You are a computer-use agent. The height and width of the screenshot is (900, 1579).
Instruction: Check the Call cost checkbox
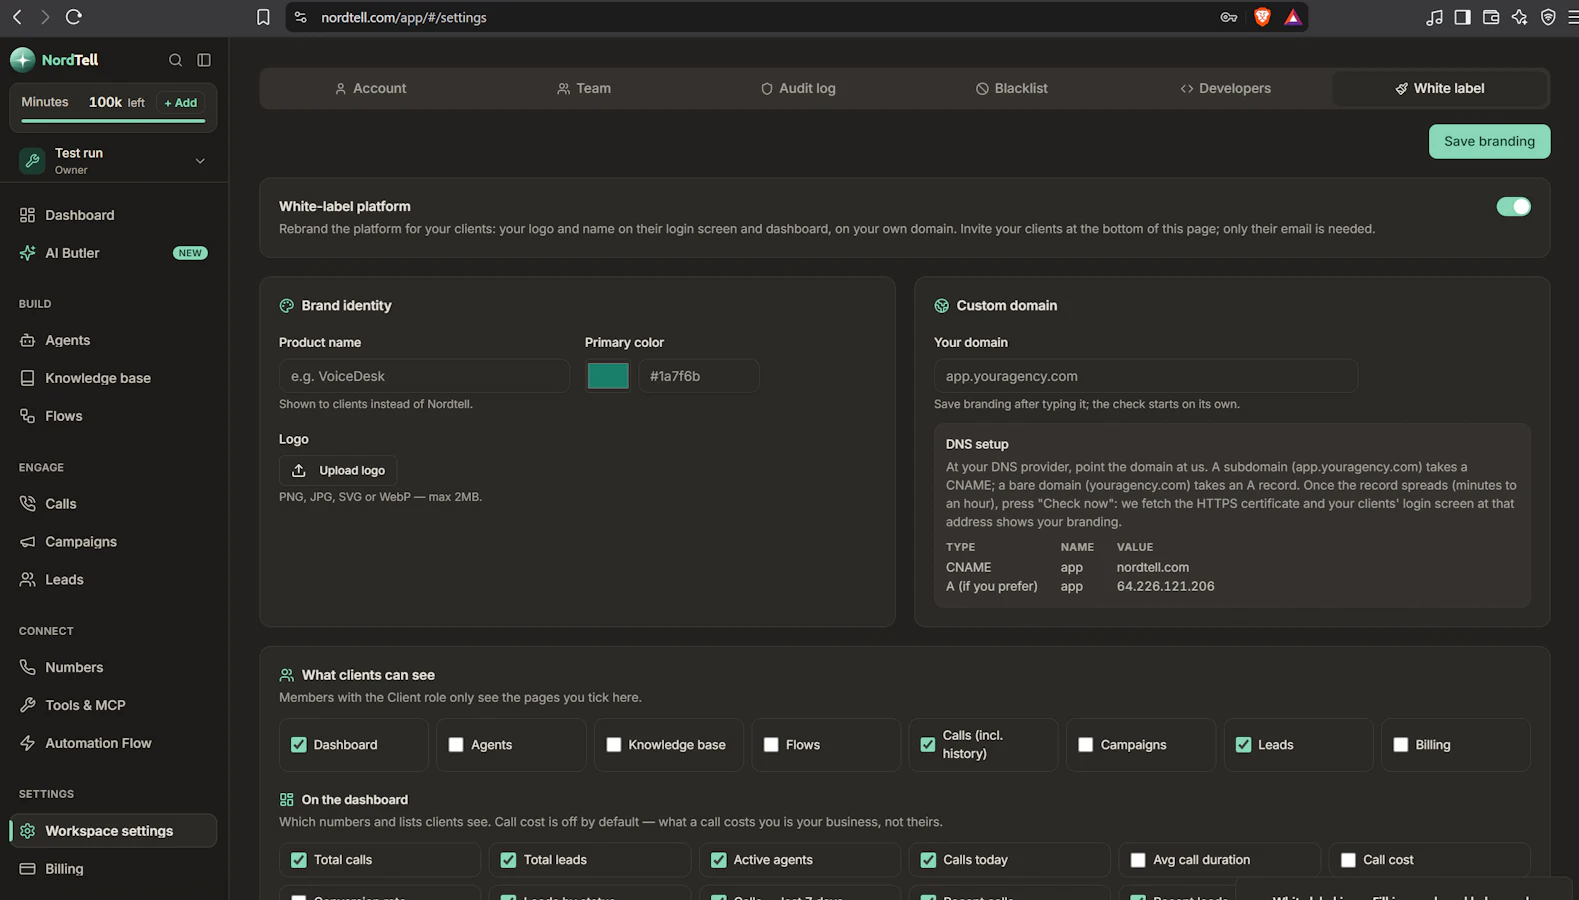(1348, 860)
